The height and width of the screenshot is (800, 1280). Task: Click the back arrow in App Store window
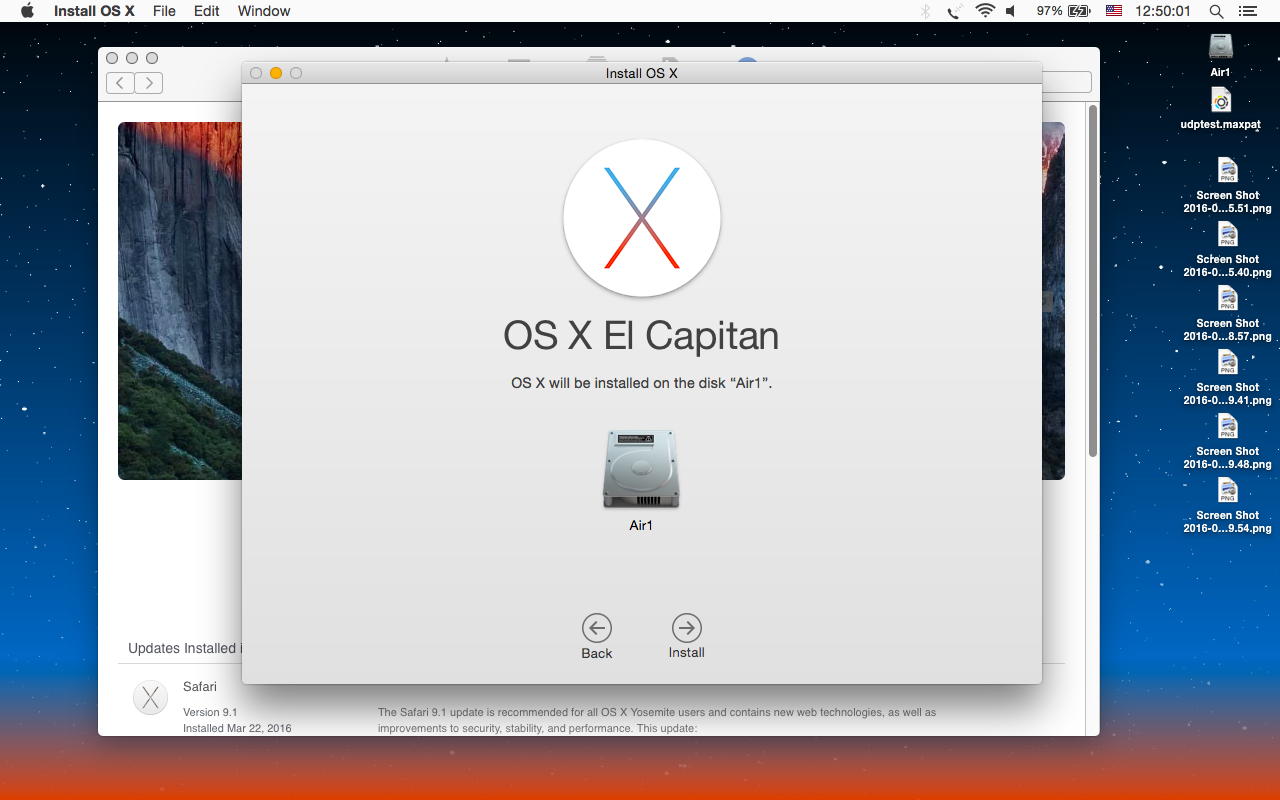(x=120, y=83)
